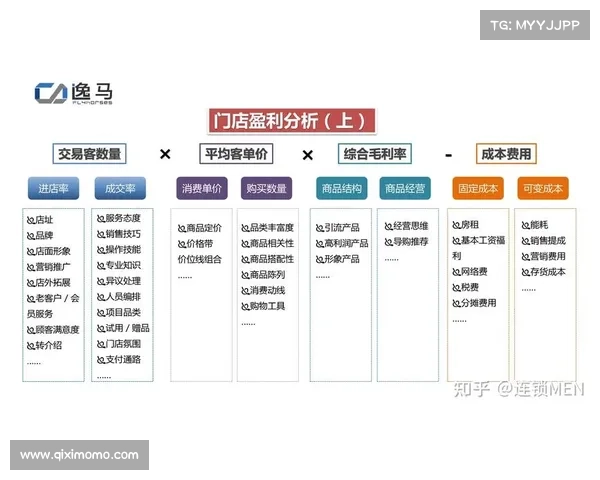The width and height of the screenshot is (600, 480).
Task: Select the 品类丰富度 item
Action: (x=267, y=228)
